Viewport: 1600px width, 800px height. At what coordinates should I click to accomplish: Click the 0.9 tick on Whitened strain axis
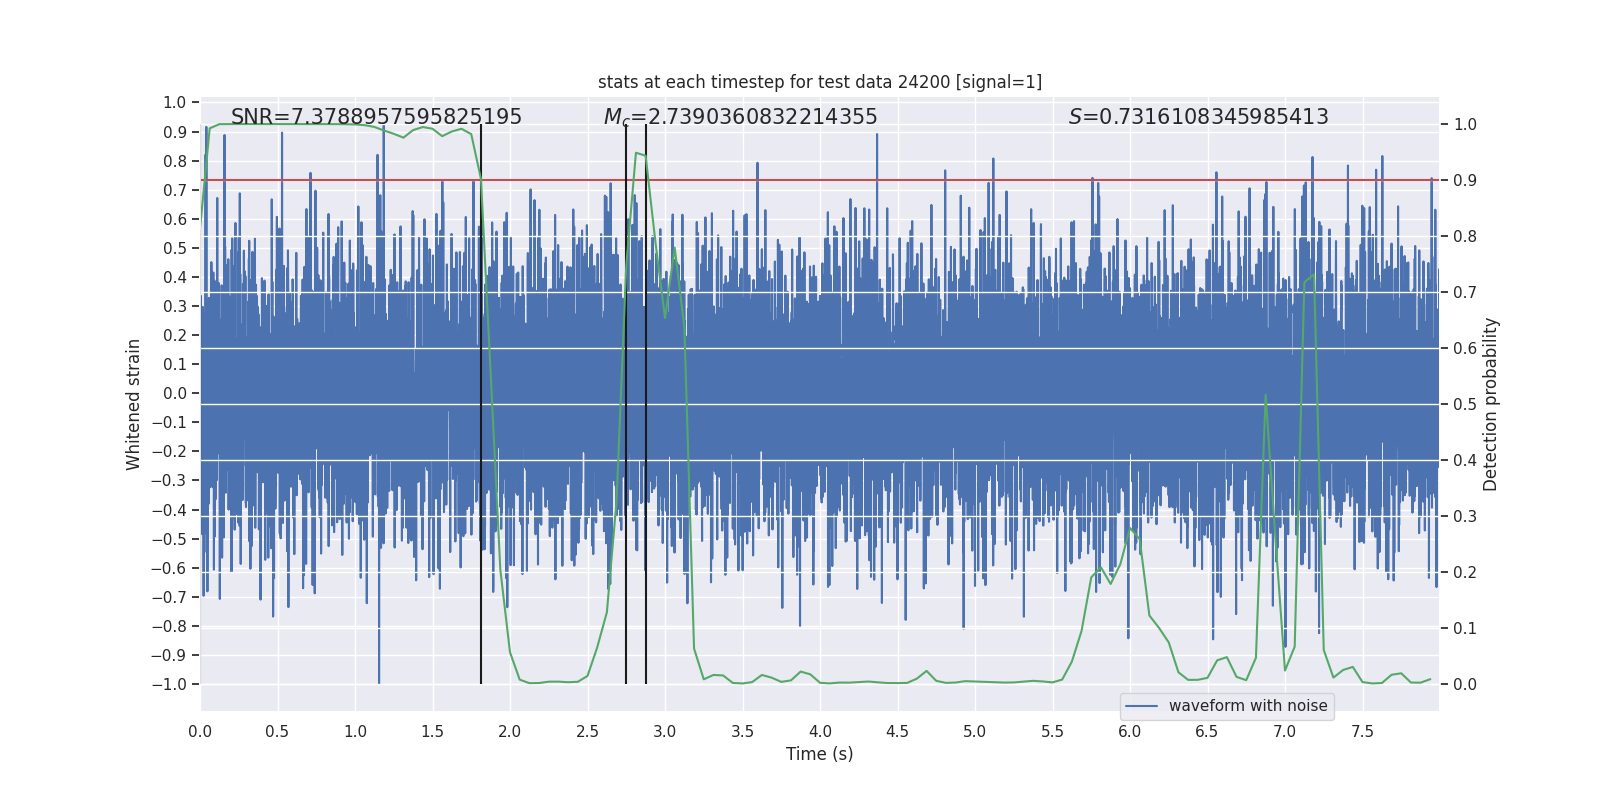point(175,132)
